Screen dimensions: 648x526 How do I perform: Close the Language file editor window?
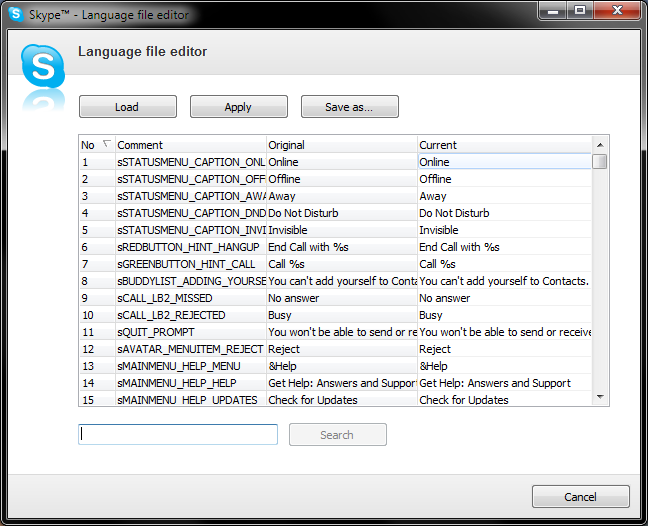point(617,10)
